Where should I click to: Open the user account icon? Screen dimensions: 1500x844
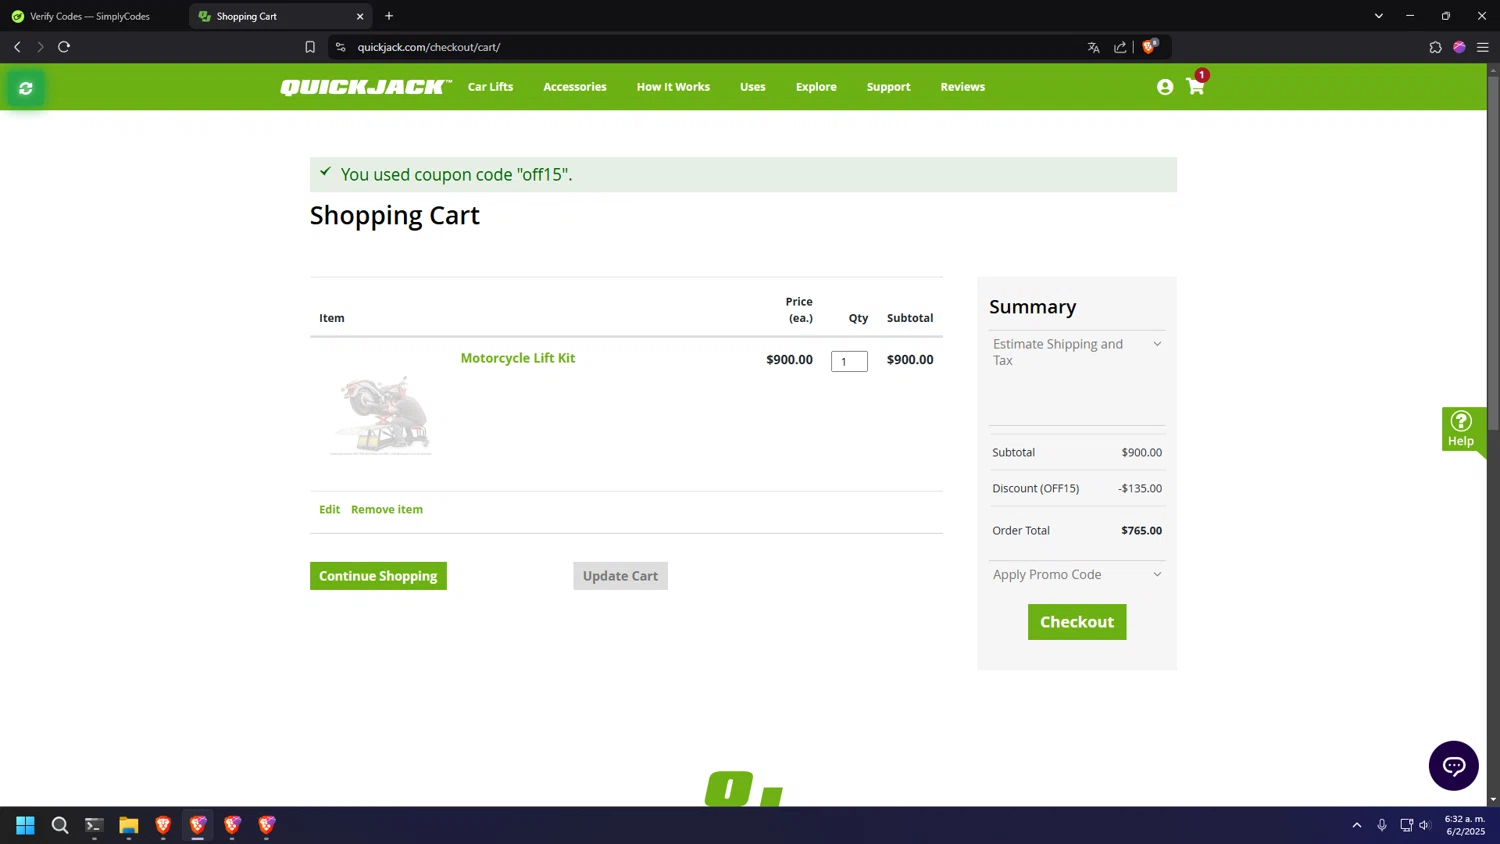coord(1165,87)
